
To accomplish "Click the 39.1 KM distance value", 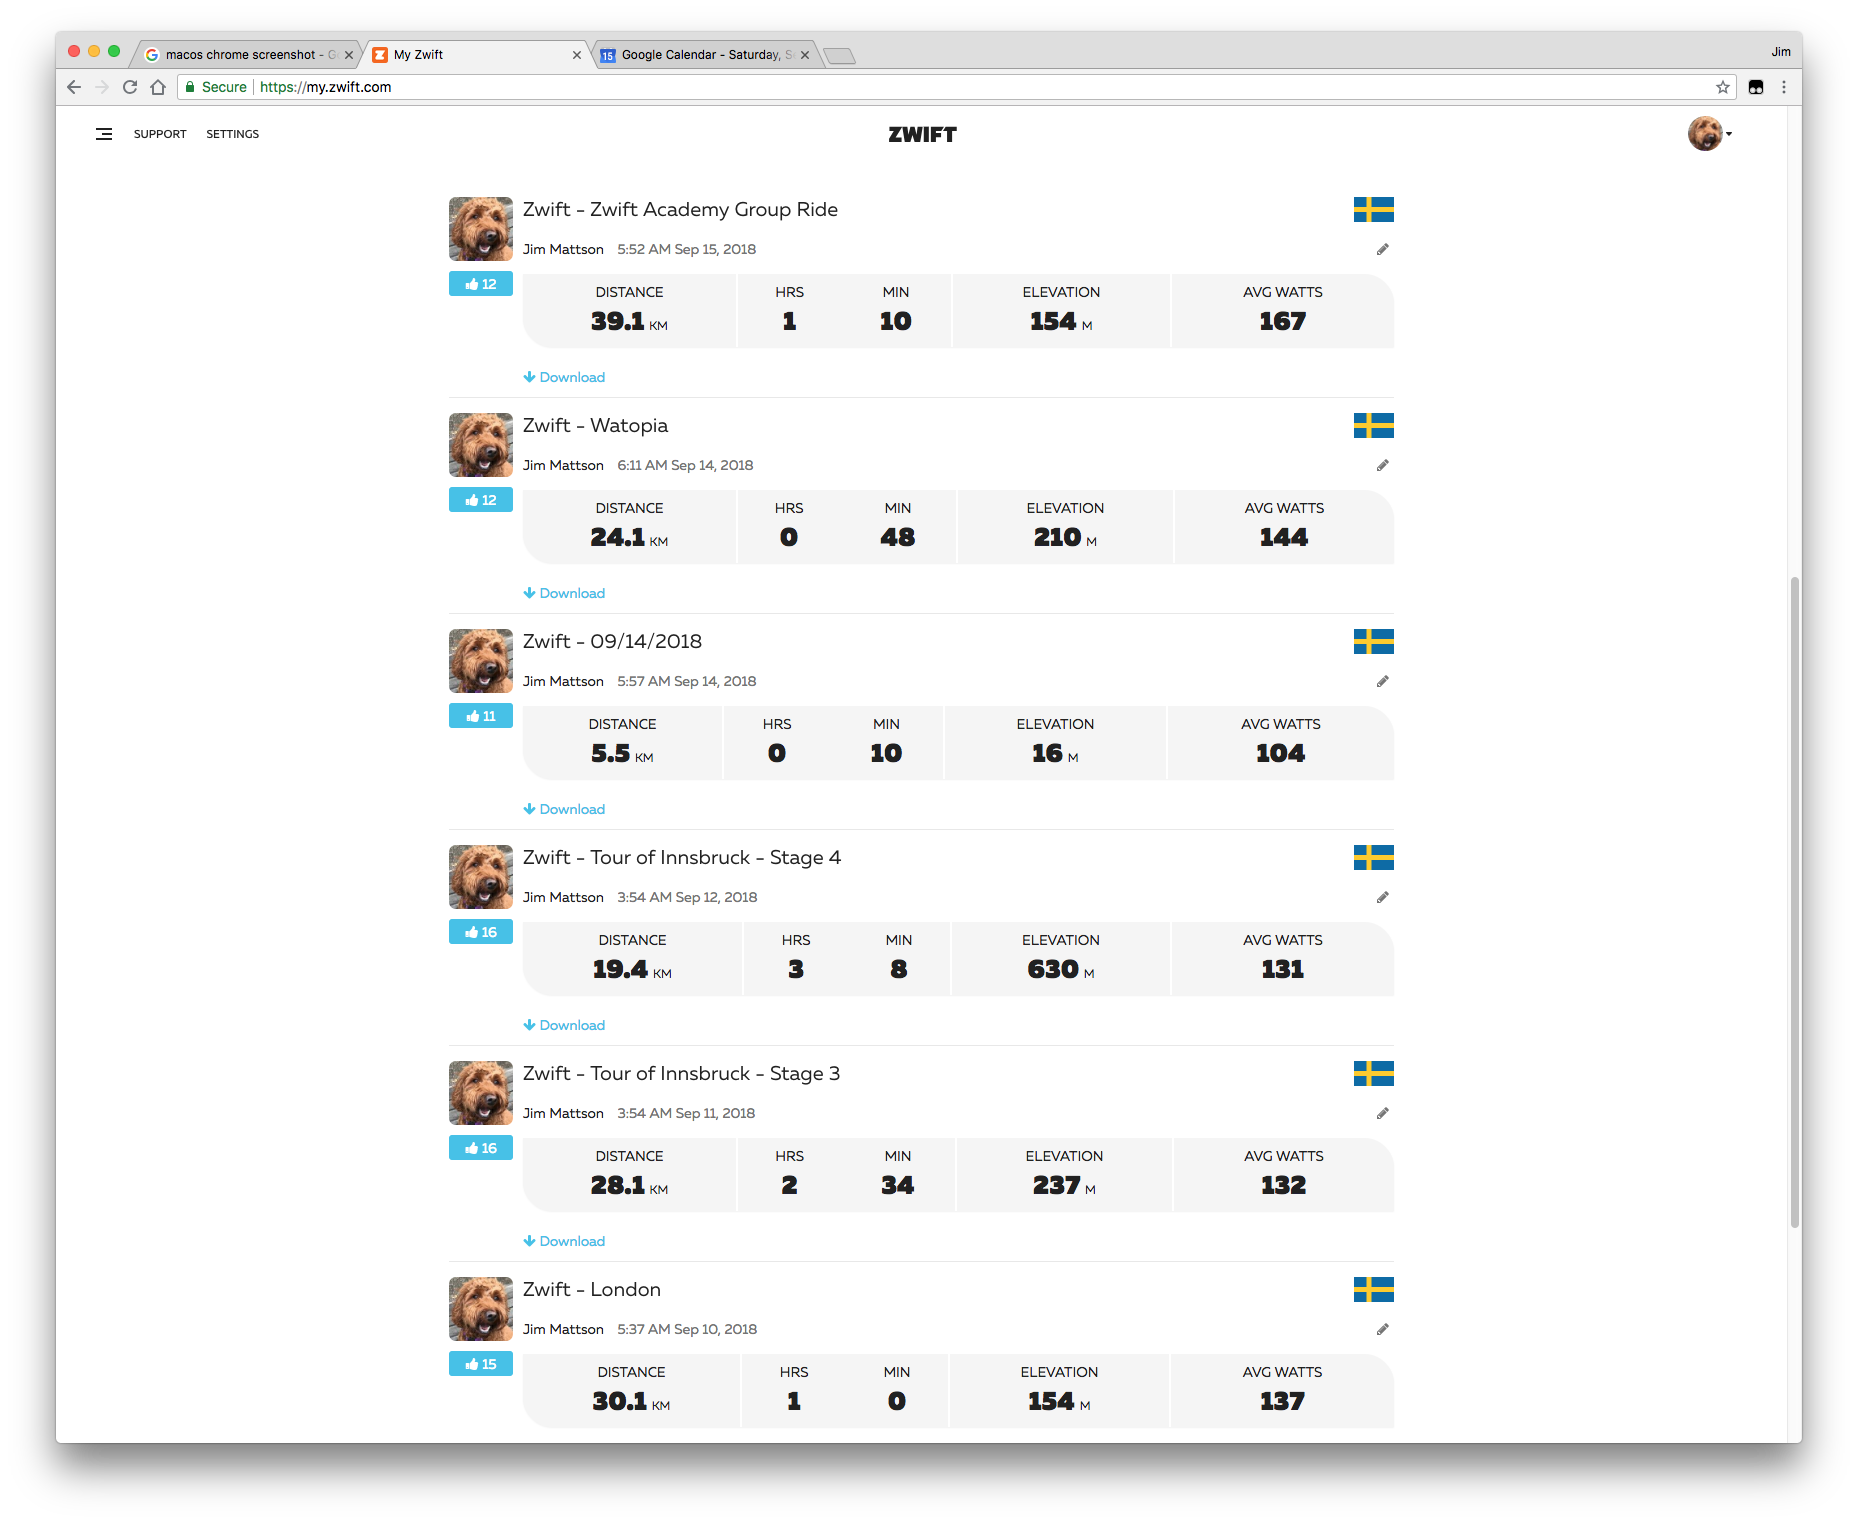I will pos(629,321).
